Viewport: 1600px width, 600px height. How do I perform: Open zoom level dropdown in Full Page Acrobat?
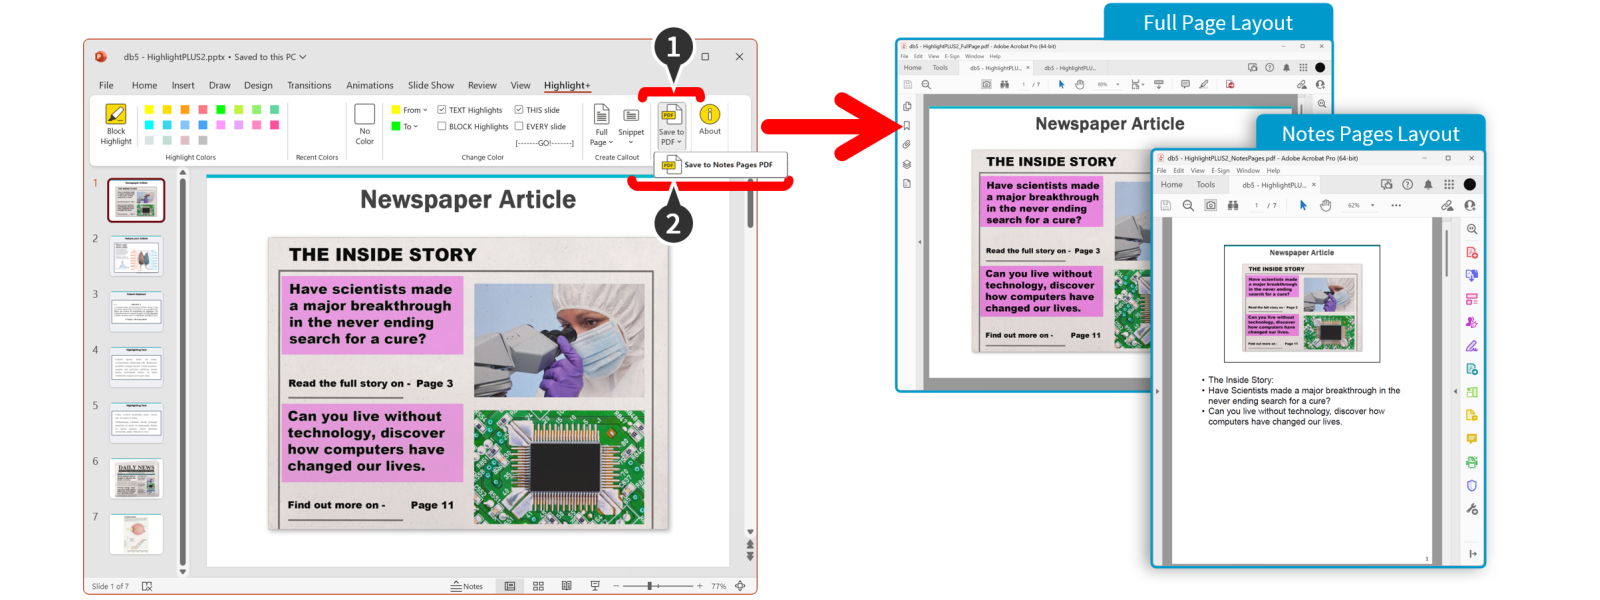coord(1117,85)
